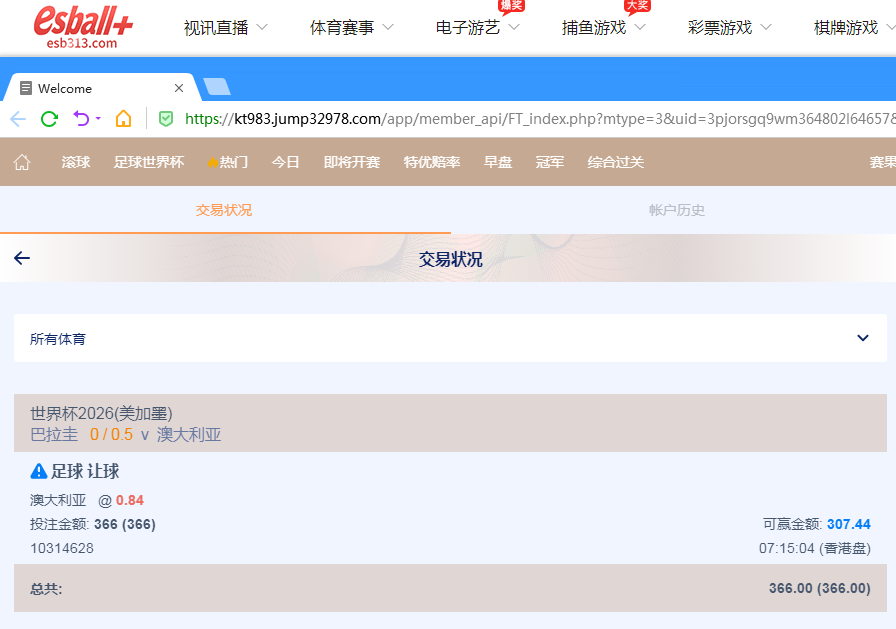The width and height of the screenshot is (896, 629).
Task: Click the bet amount 366 (366)
Action: click(x=125, y=524)
